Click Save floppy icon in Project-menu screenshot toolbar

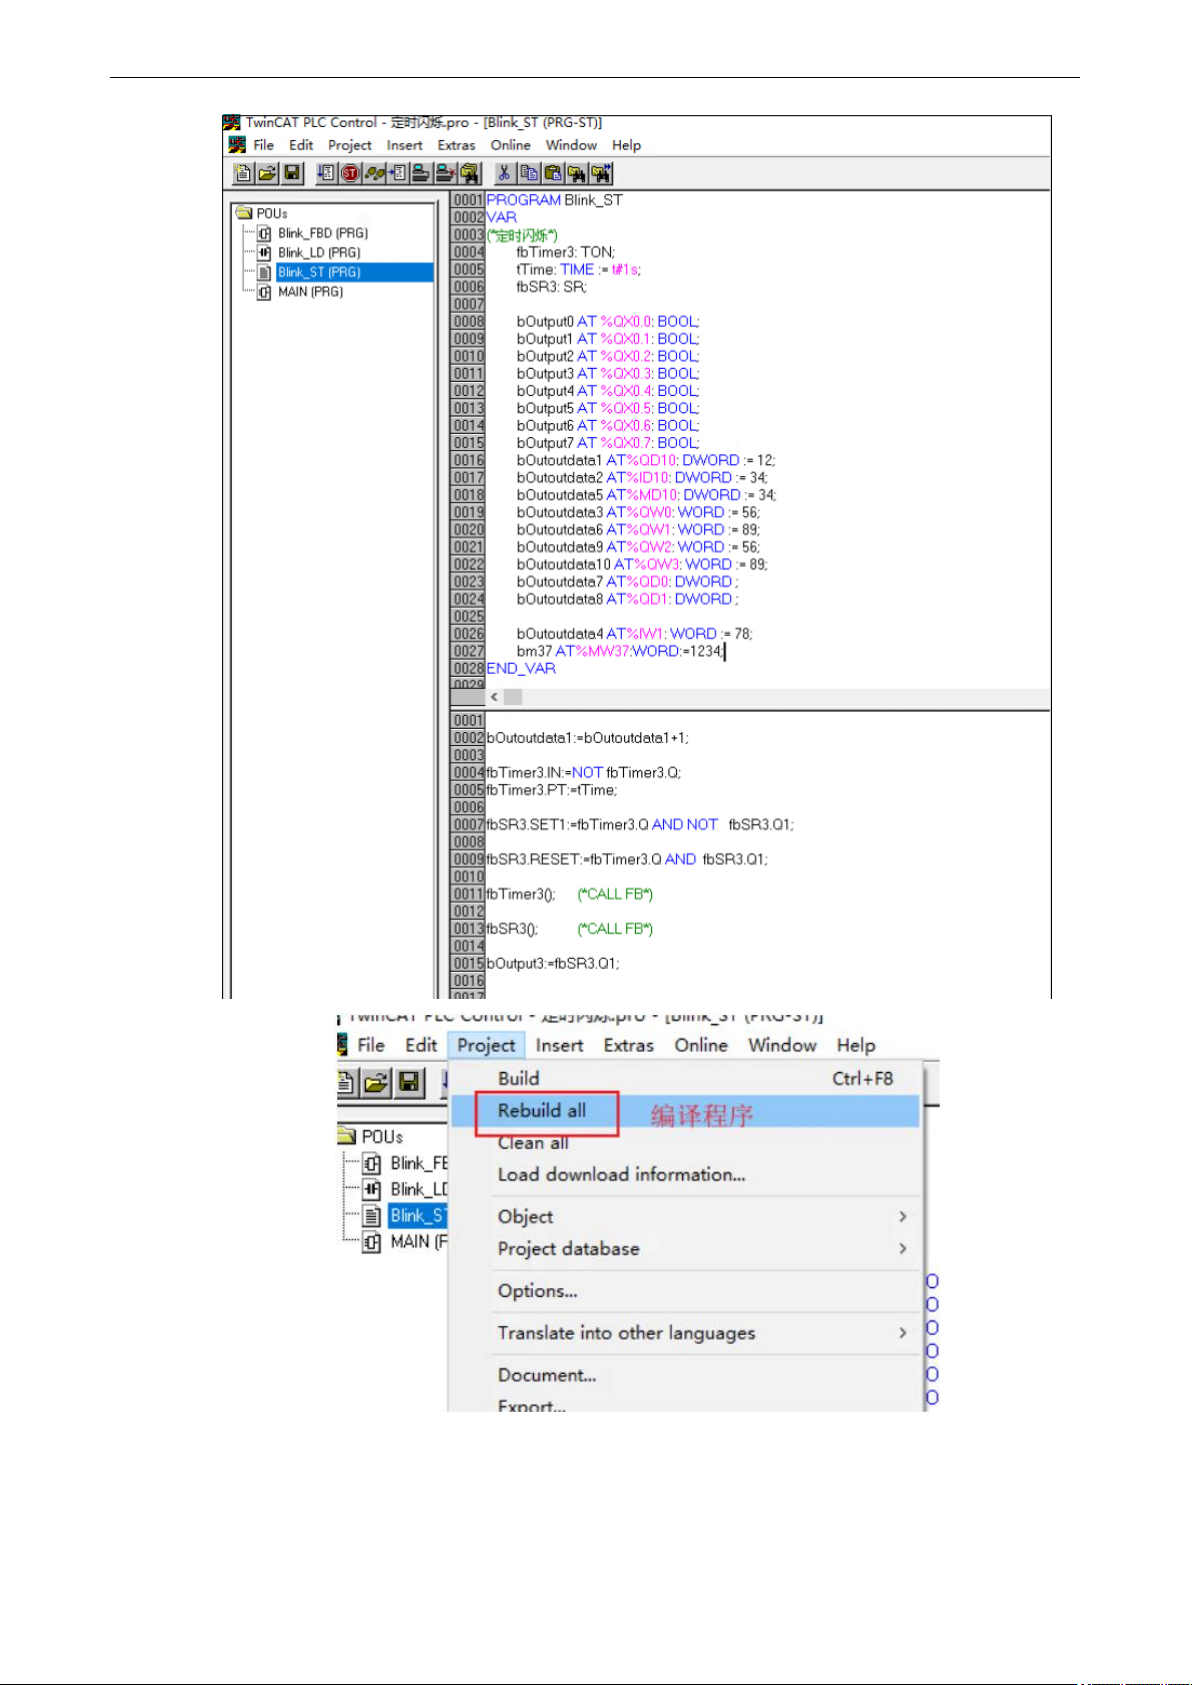pos(408,1082)
